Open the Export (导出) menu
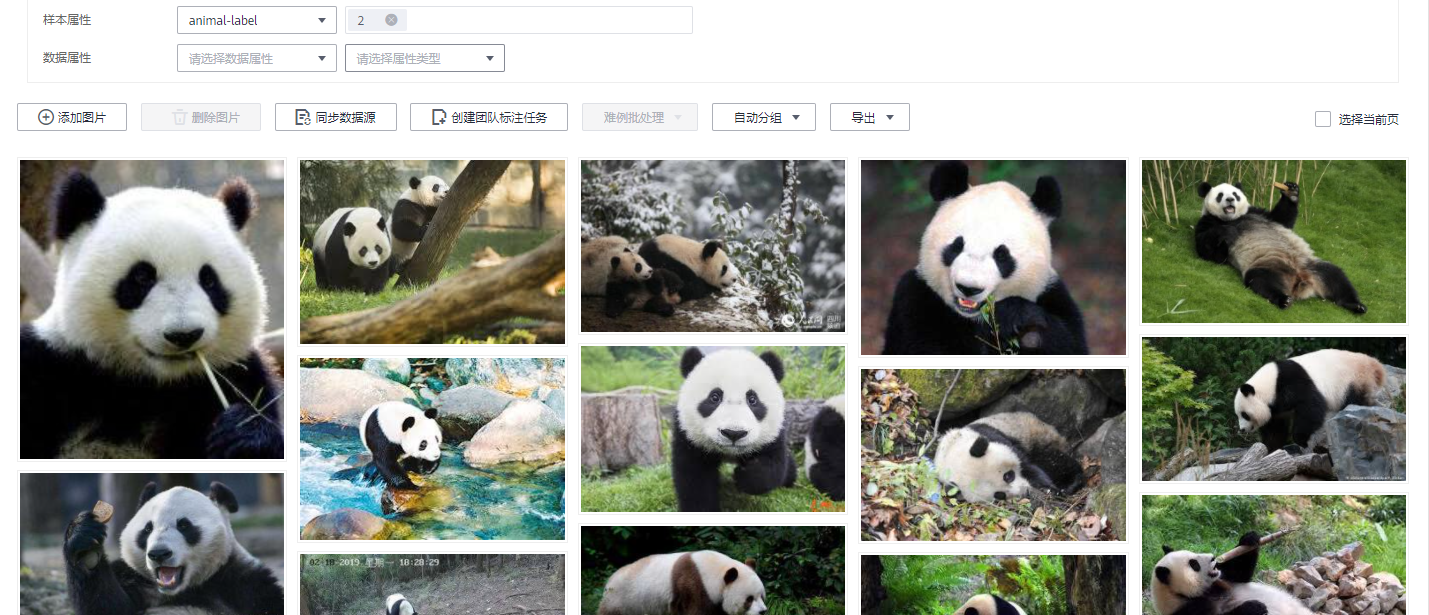This screenshot has height=615, width=1429. 869,117
